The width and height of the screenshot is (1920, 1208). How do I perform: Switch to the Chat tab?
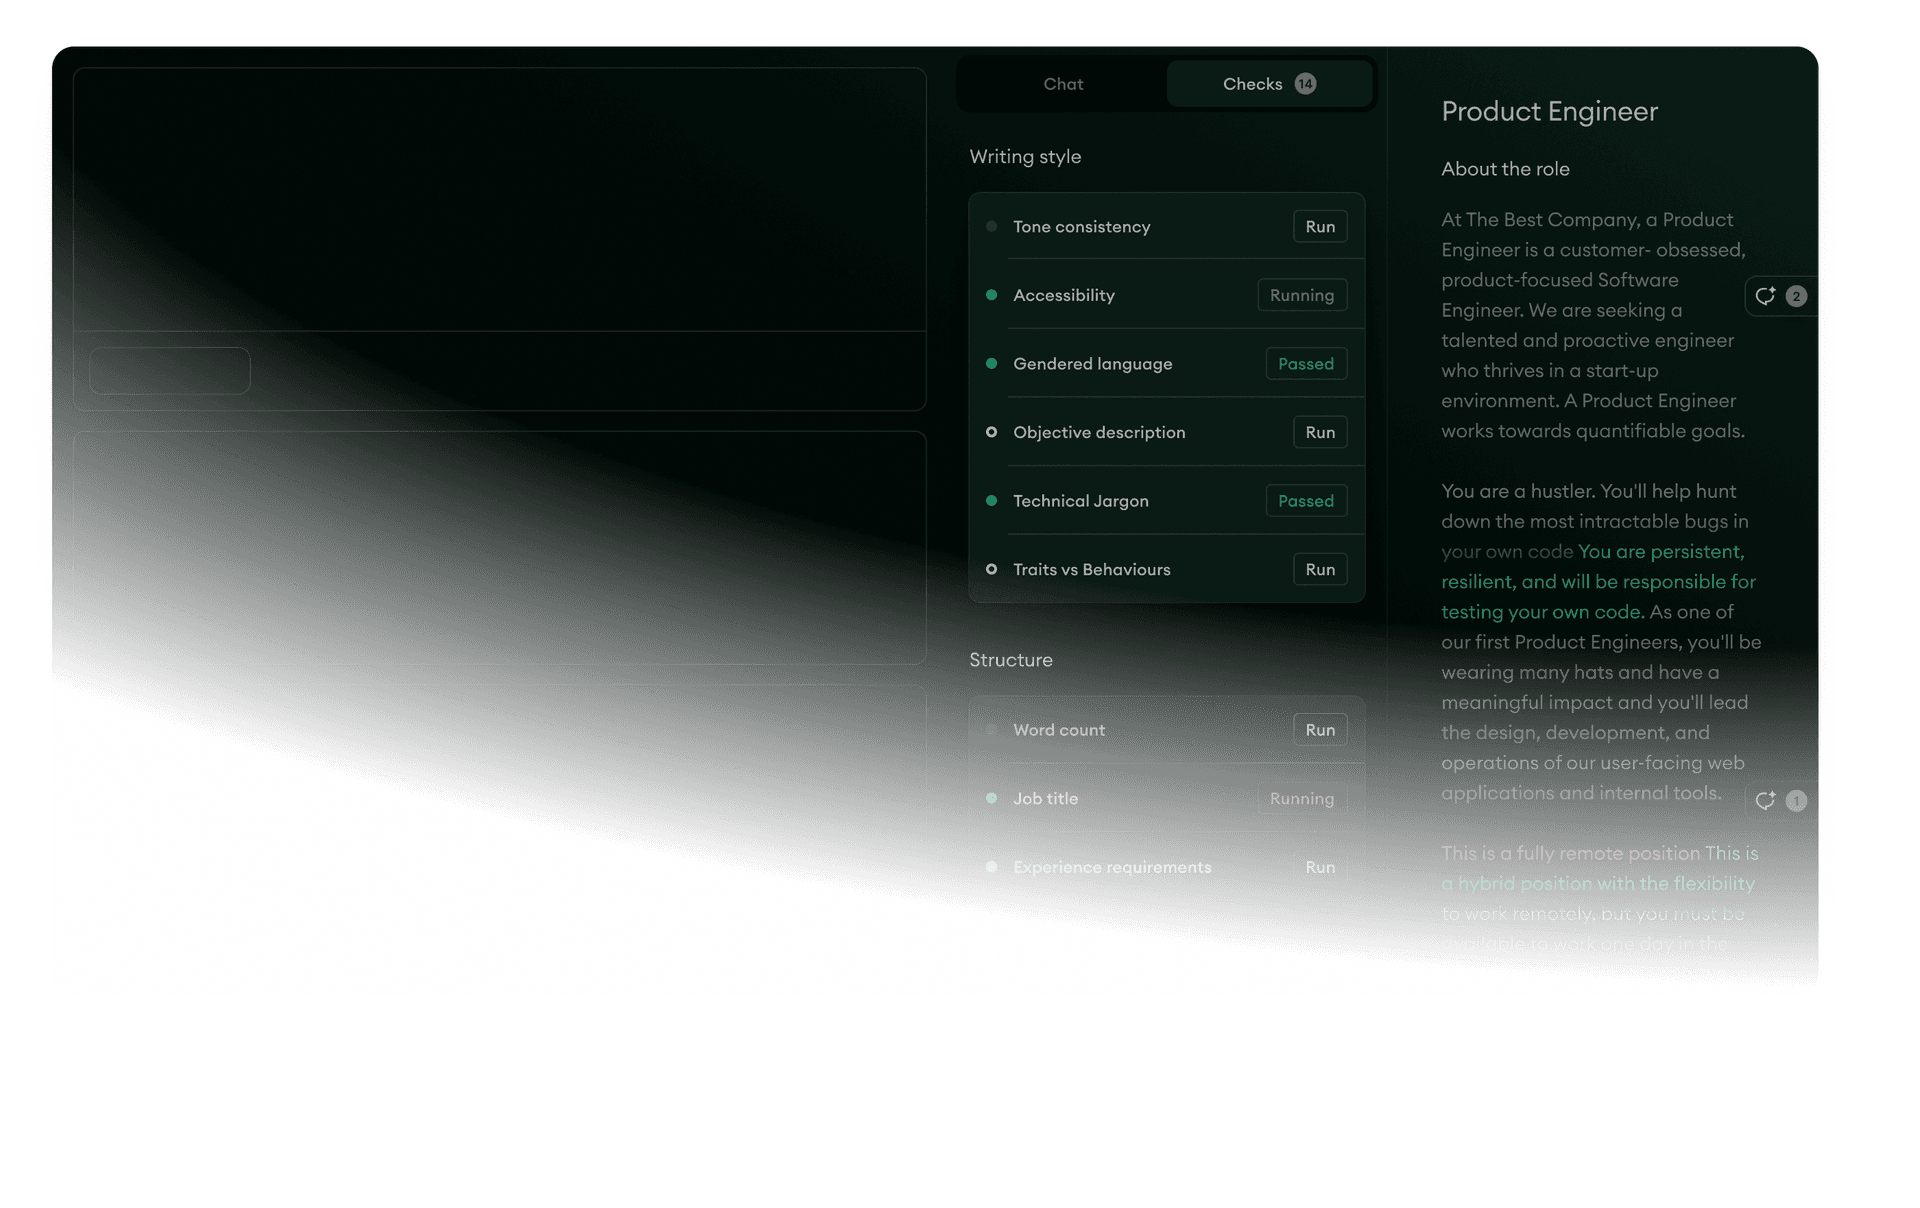pos(1062,84)
